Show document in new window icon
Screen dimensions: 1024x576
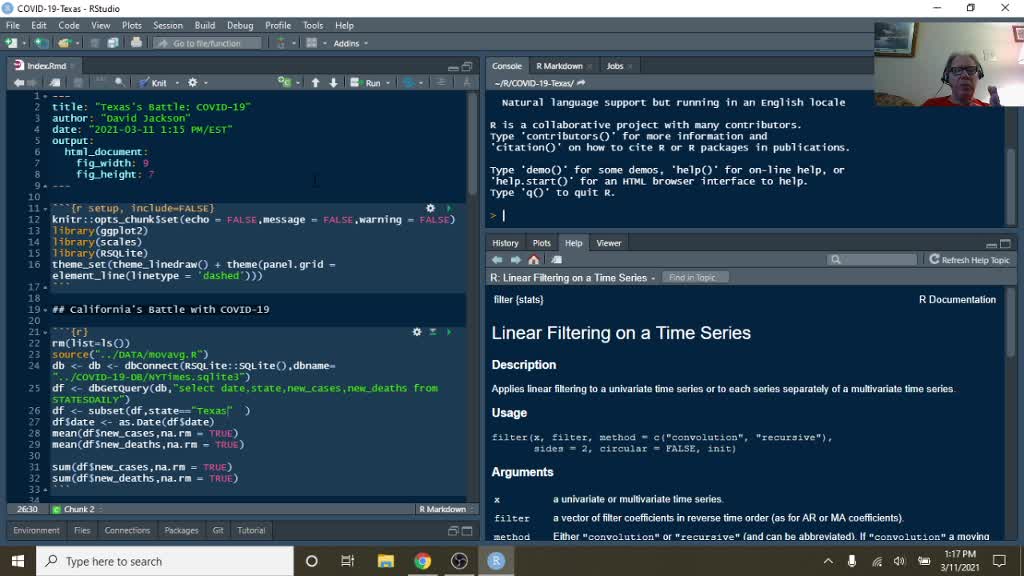pyautogui.click(x=56, y=83)
